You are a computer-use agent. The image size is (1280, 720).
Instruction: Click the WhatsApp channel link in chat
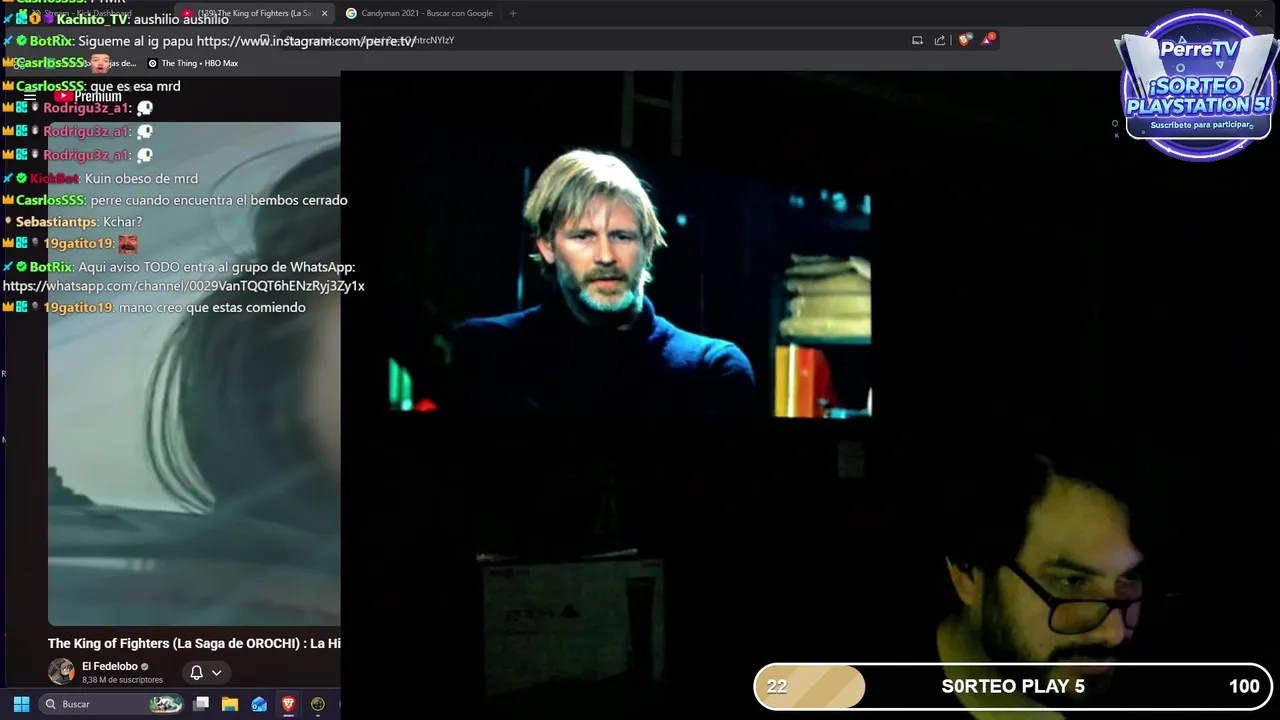[184, 286]
